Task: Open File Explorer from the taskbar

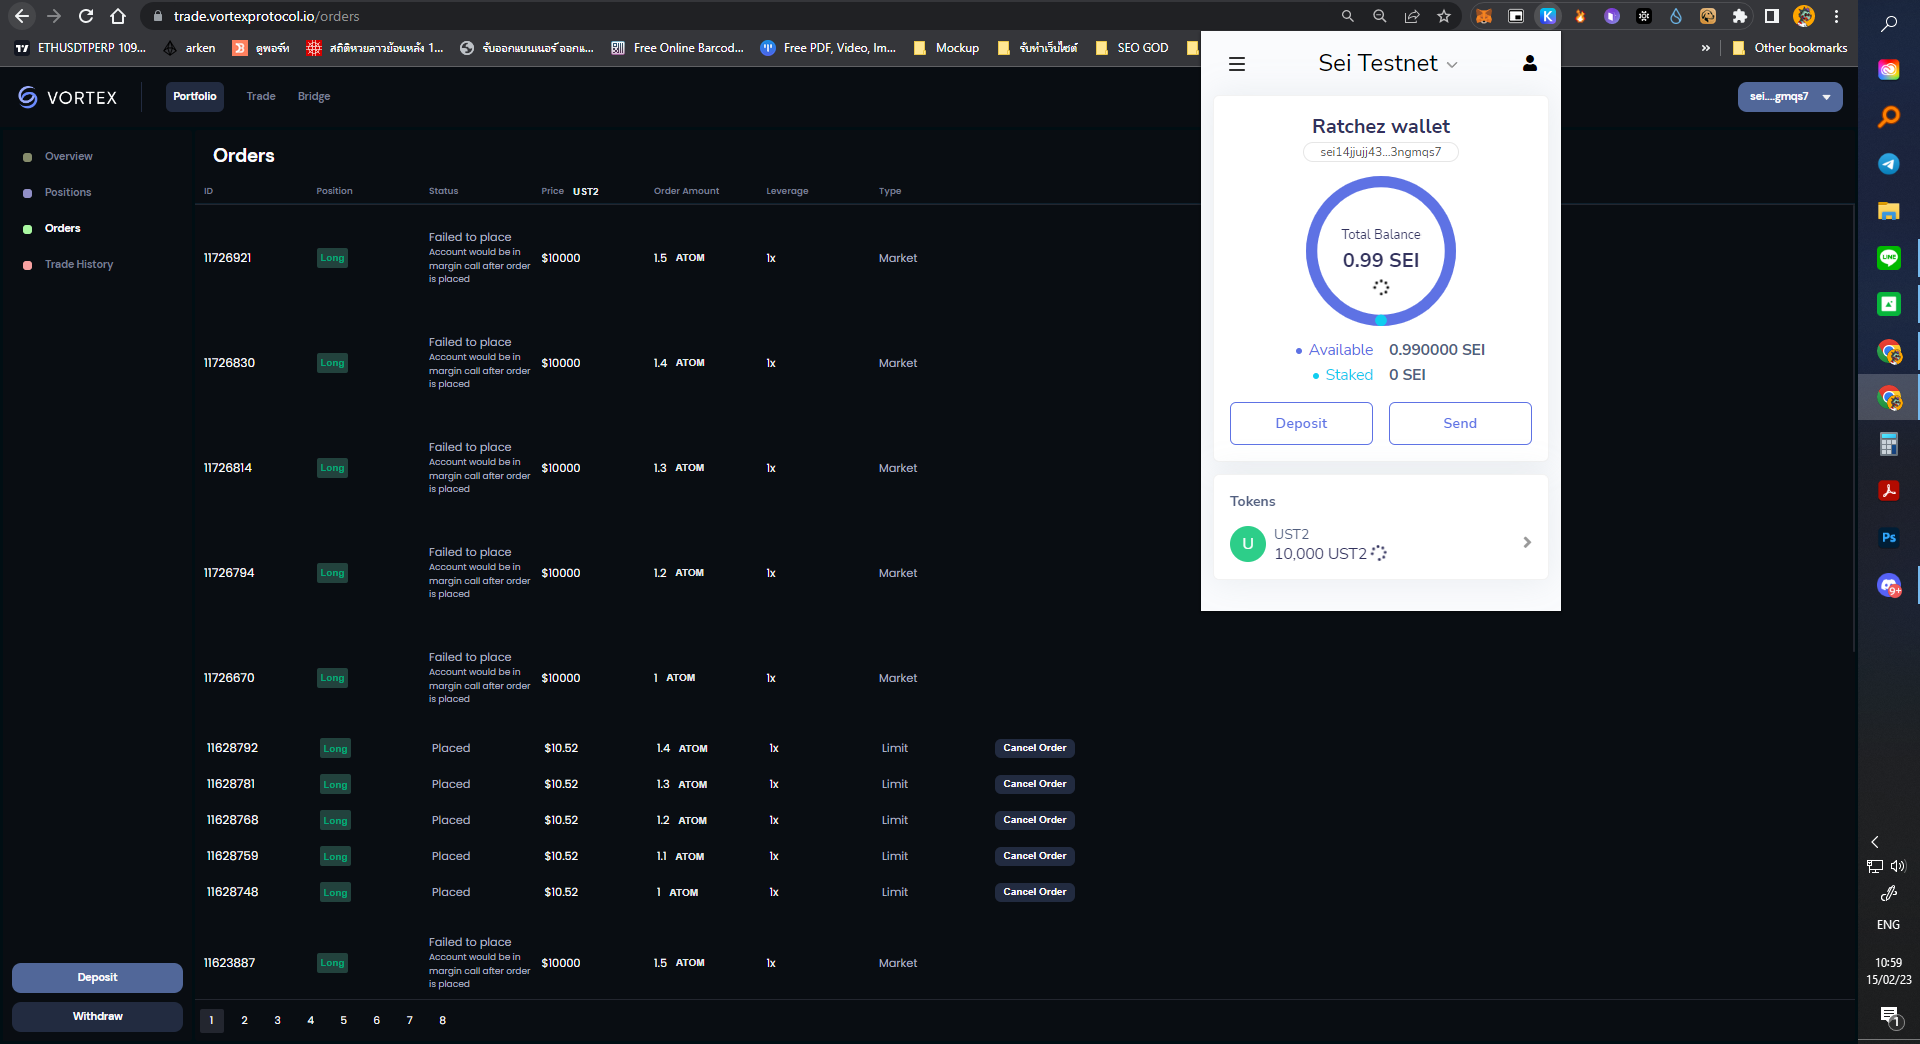Action: [1889, 211]
